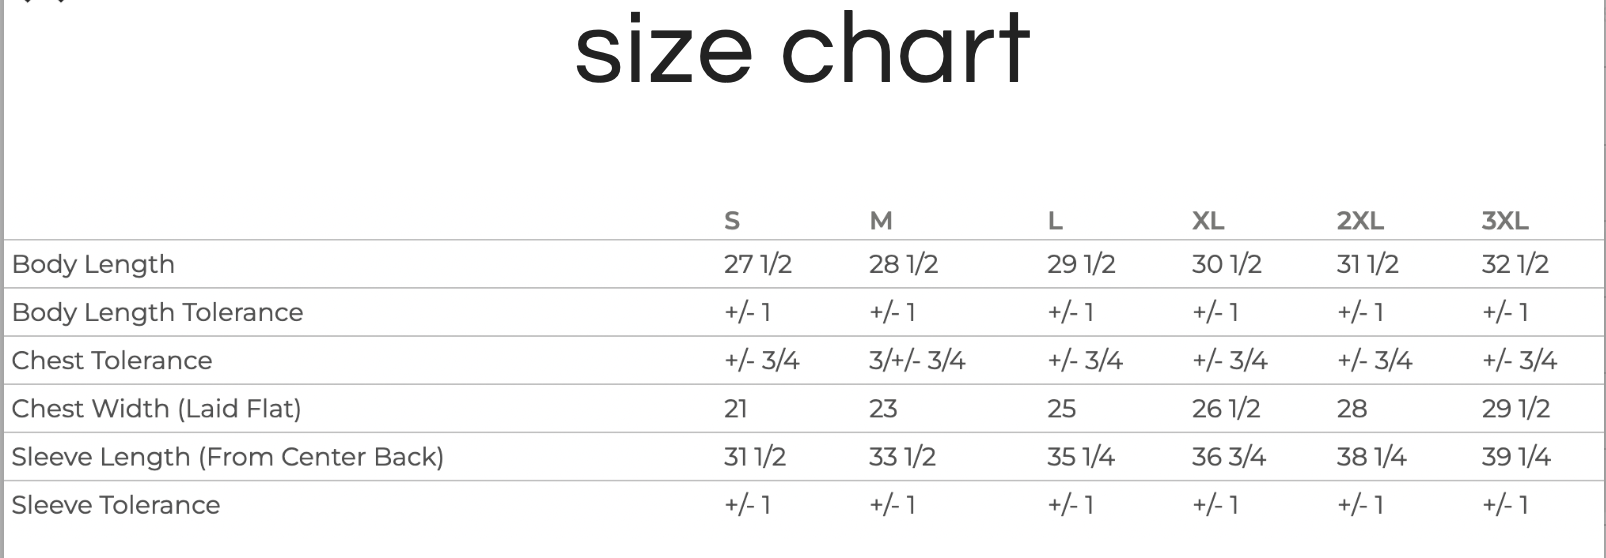1606x558 pixels.
Task: Click the Sleeve Tolerance row label
Action: pos(116,505)
